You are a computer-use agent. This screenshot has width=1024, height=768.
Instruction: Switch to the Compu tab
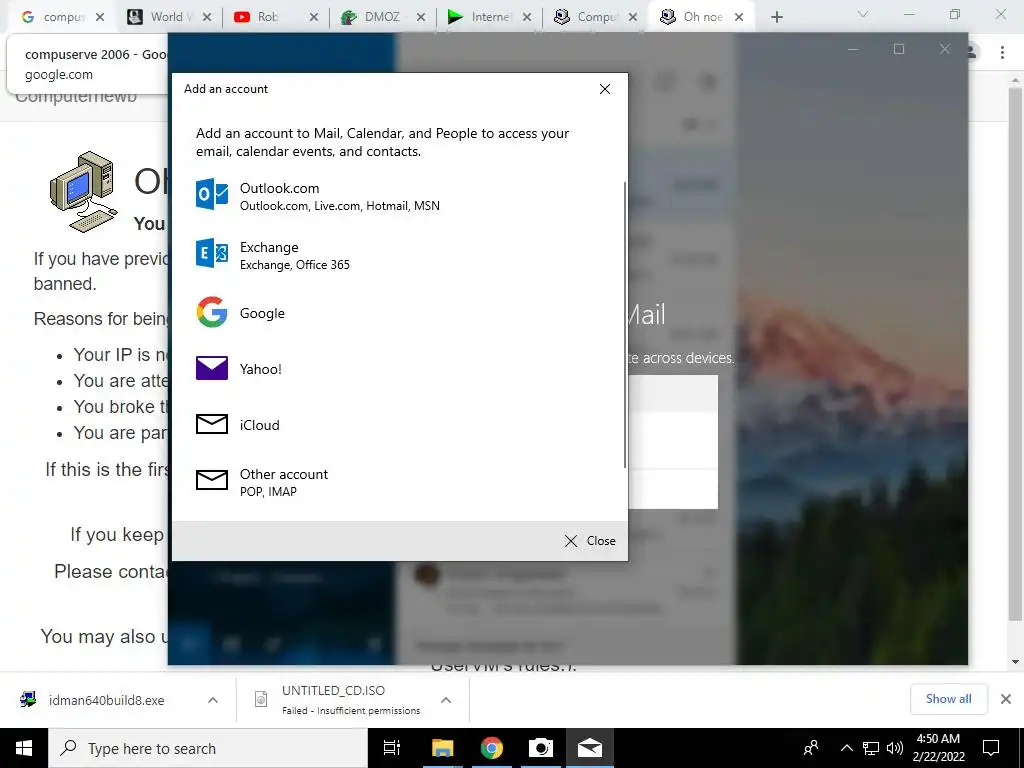tap(587, 17)
